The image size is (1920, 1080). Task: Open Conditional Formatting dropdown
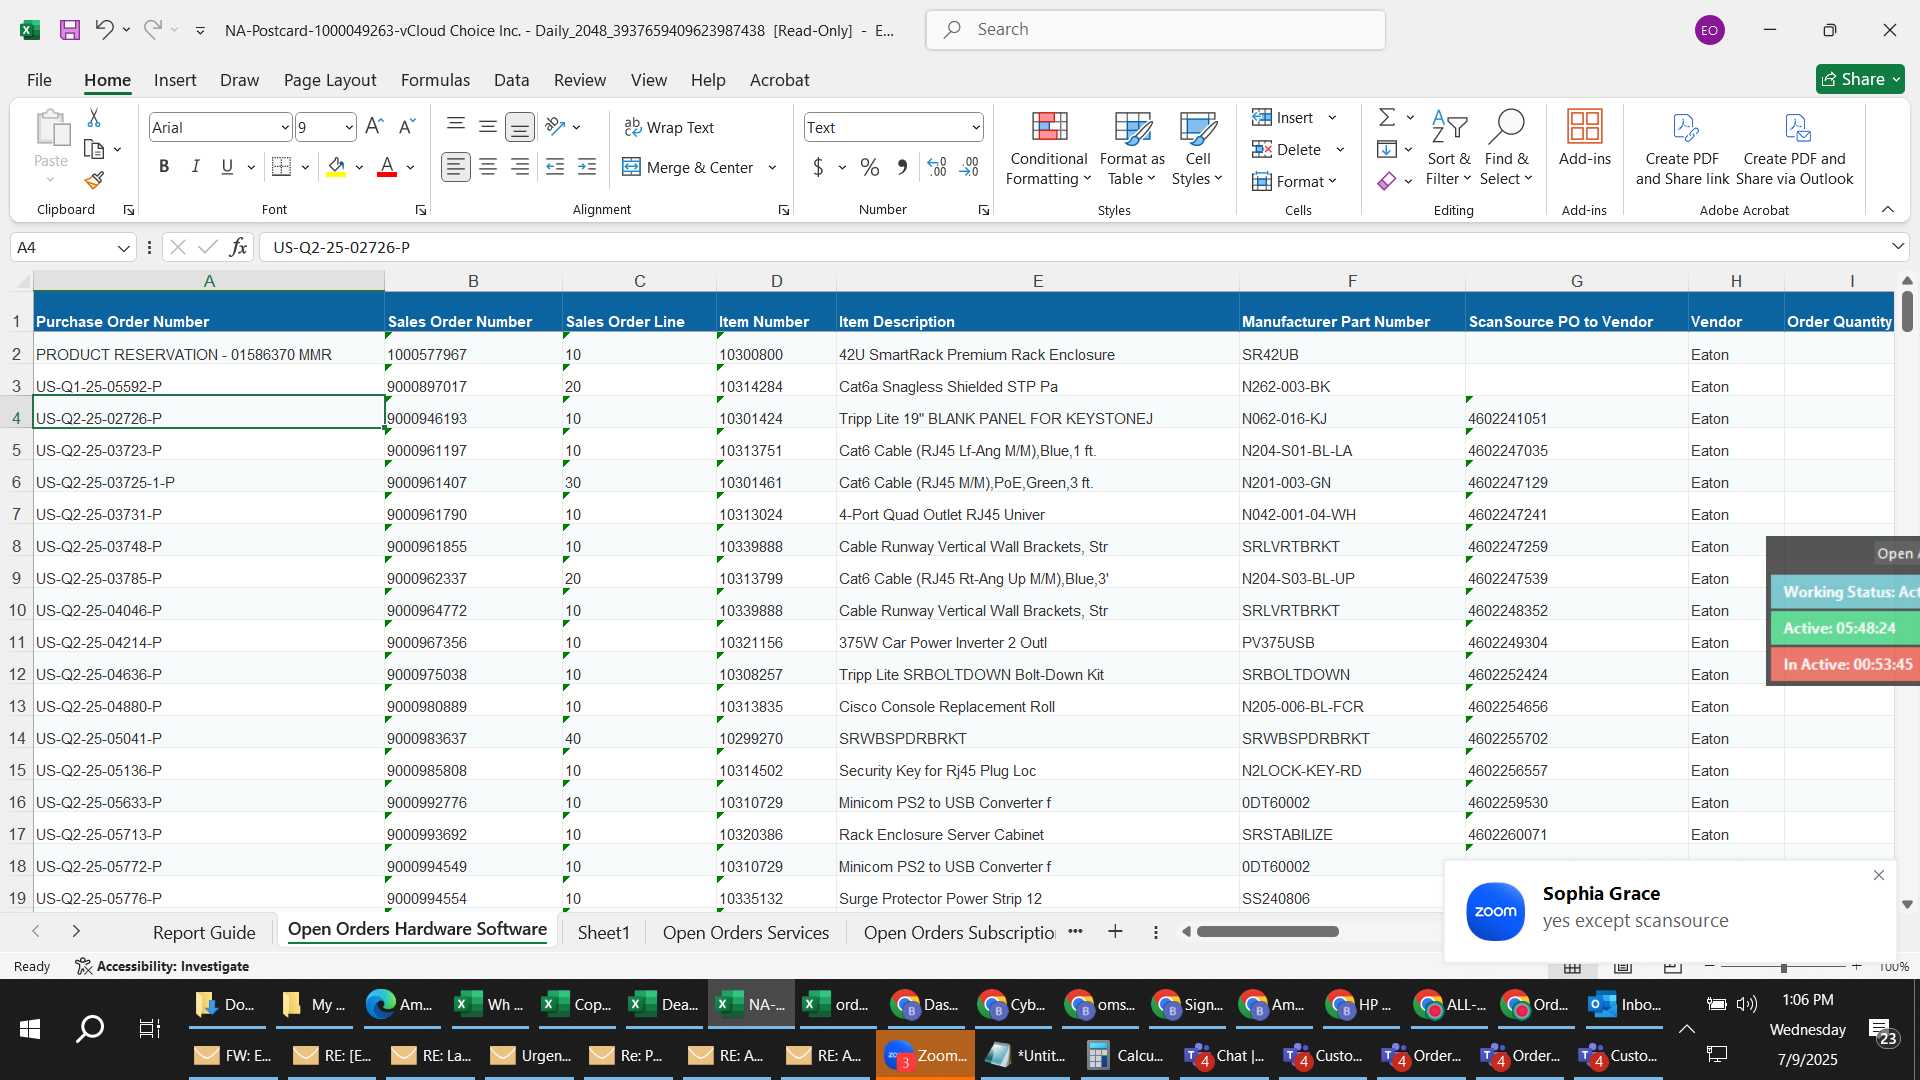tap(1048, 148)
